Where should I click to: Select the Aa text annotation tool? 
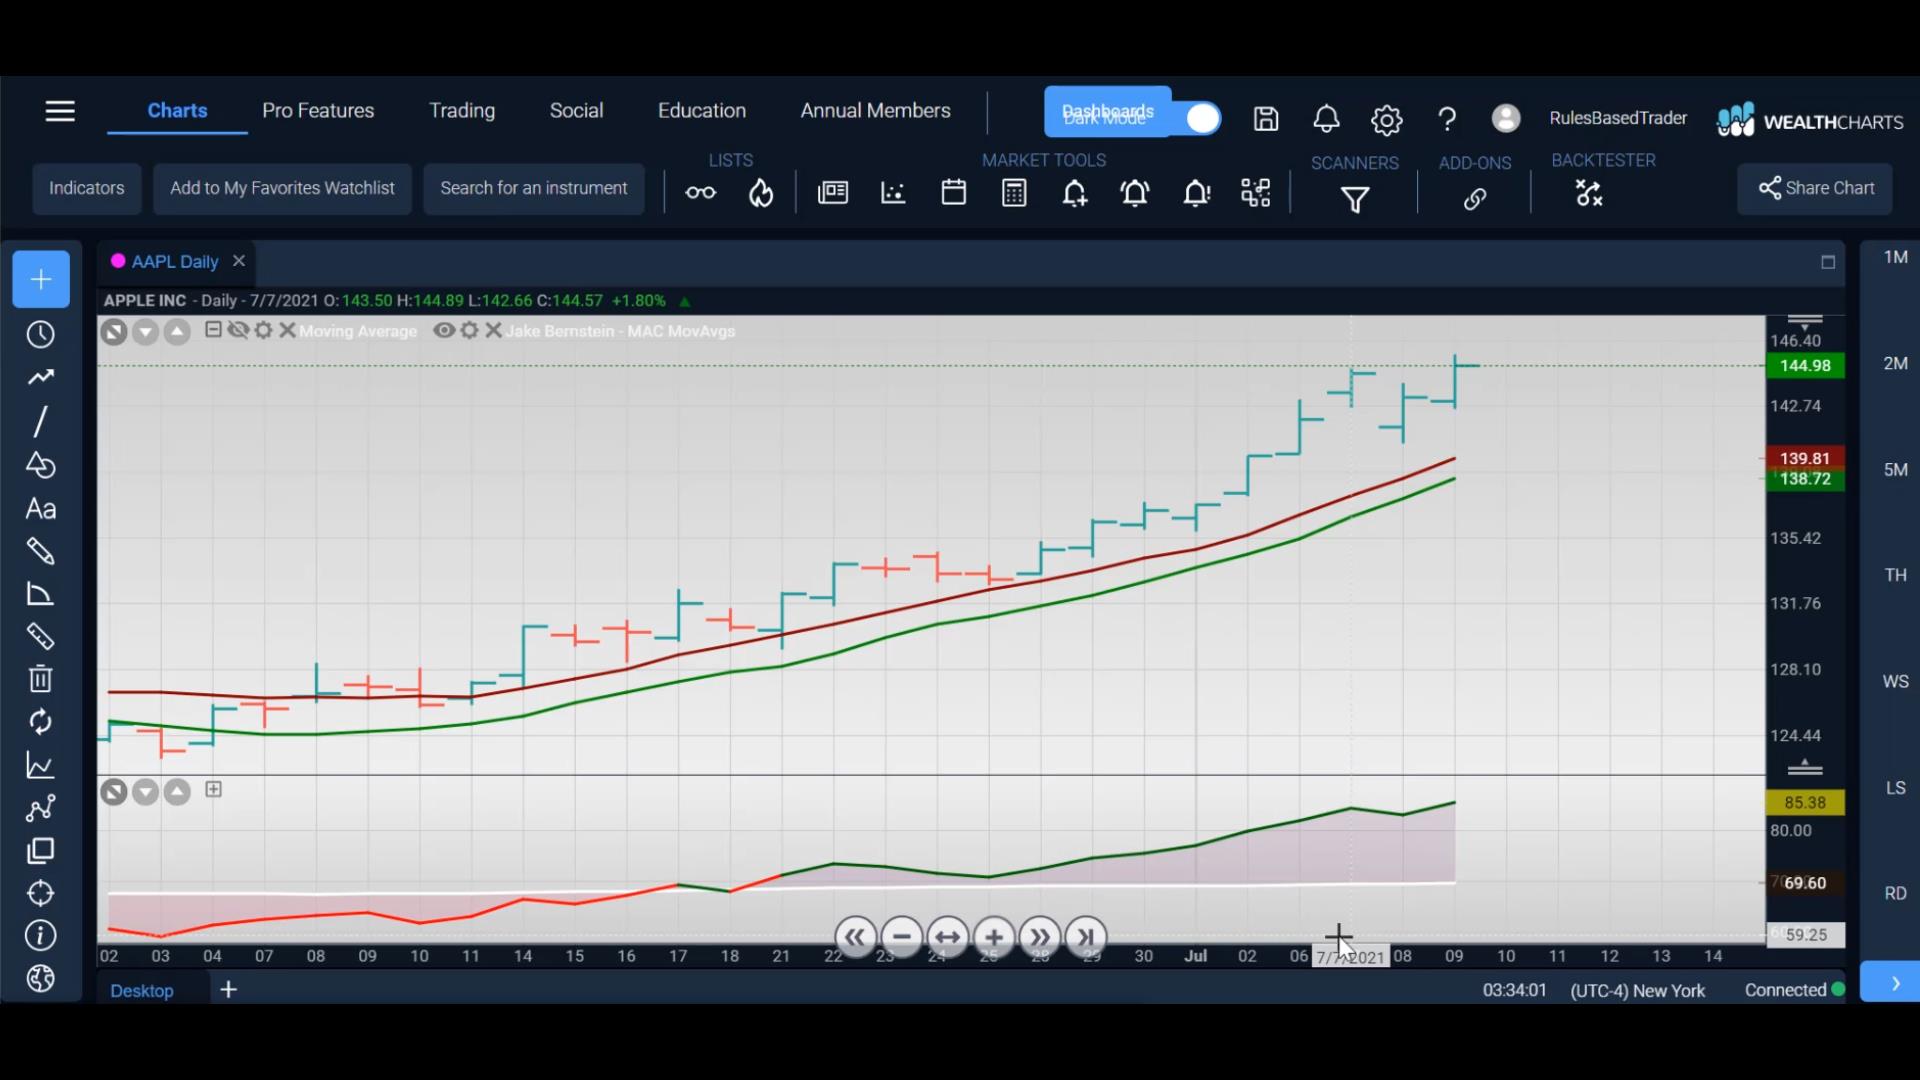click(40, 509)
